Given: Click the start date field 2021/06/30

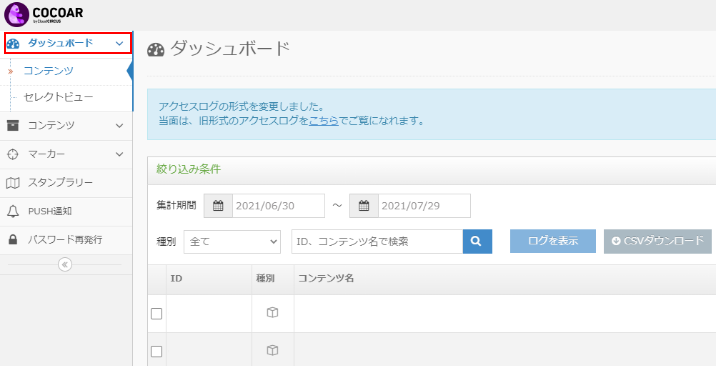Looking at the screenshot, I should 279,206.
